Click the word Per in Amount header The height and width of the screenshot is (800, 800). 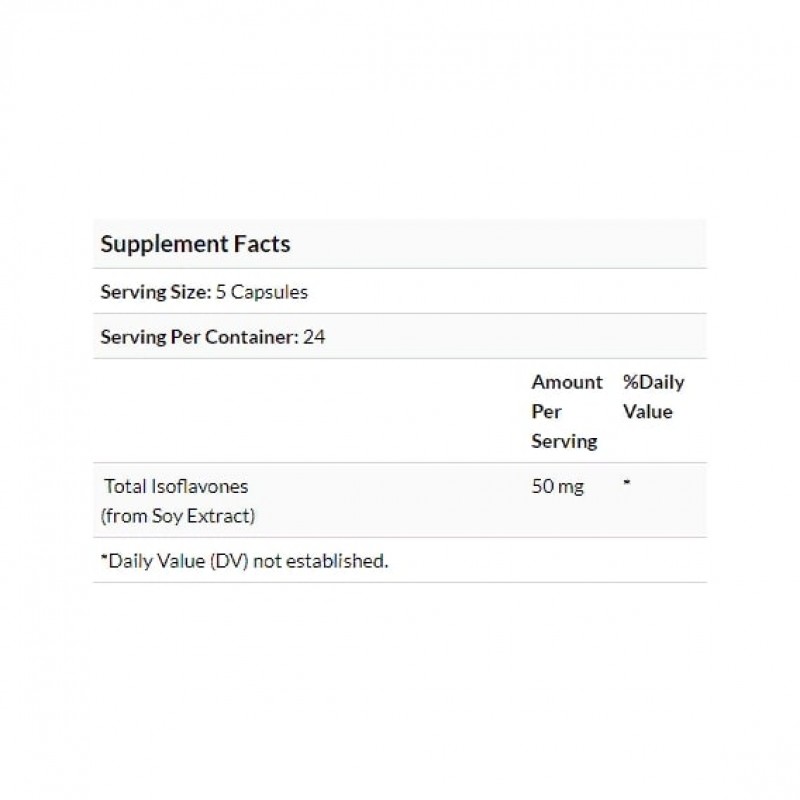[x=546, y=411]
